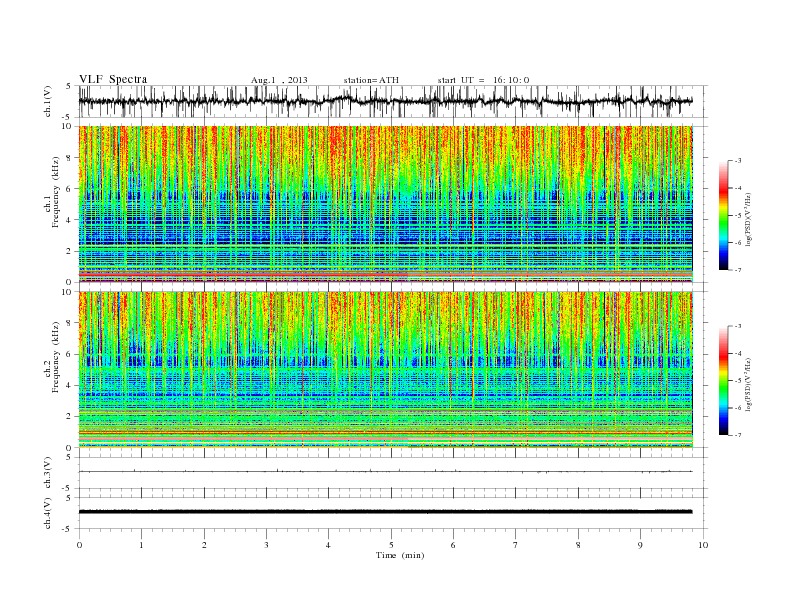Click the "2" kHz tick of ch.1 spectrogram
Screen dimensions: 792x612
pos(69,251)
